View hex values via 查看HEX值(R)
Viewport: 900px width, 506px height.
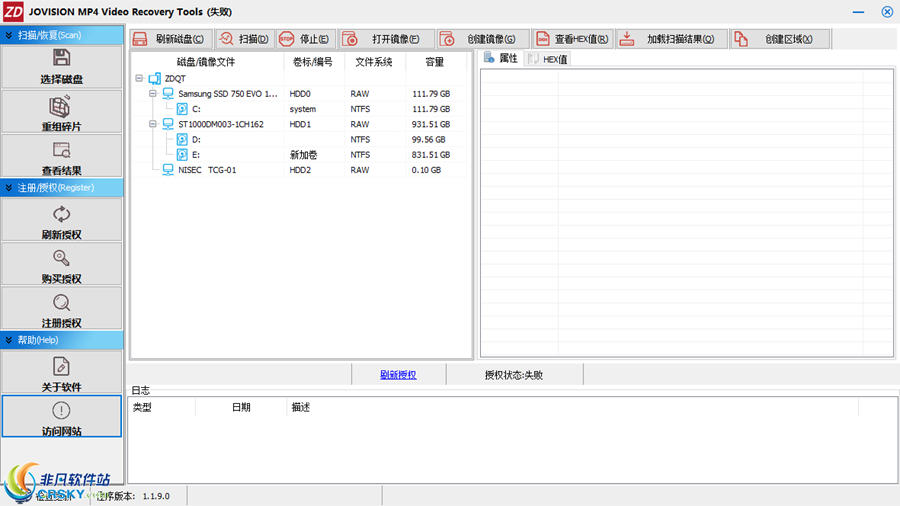pos(572,39)
